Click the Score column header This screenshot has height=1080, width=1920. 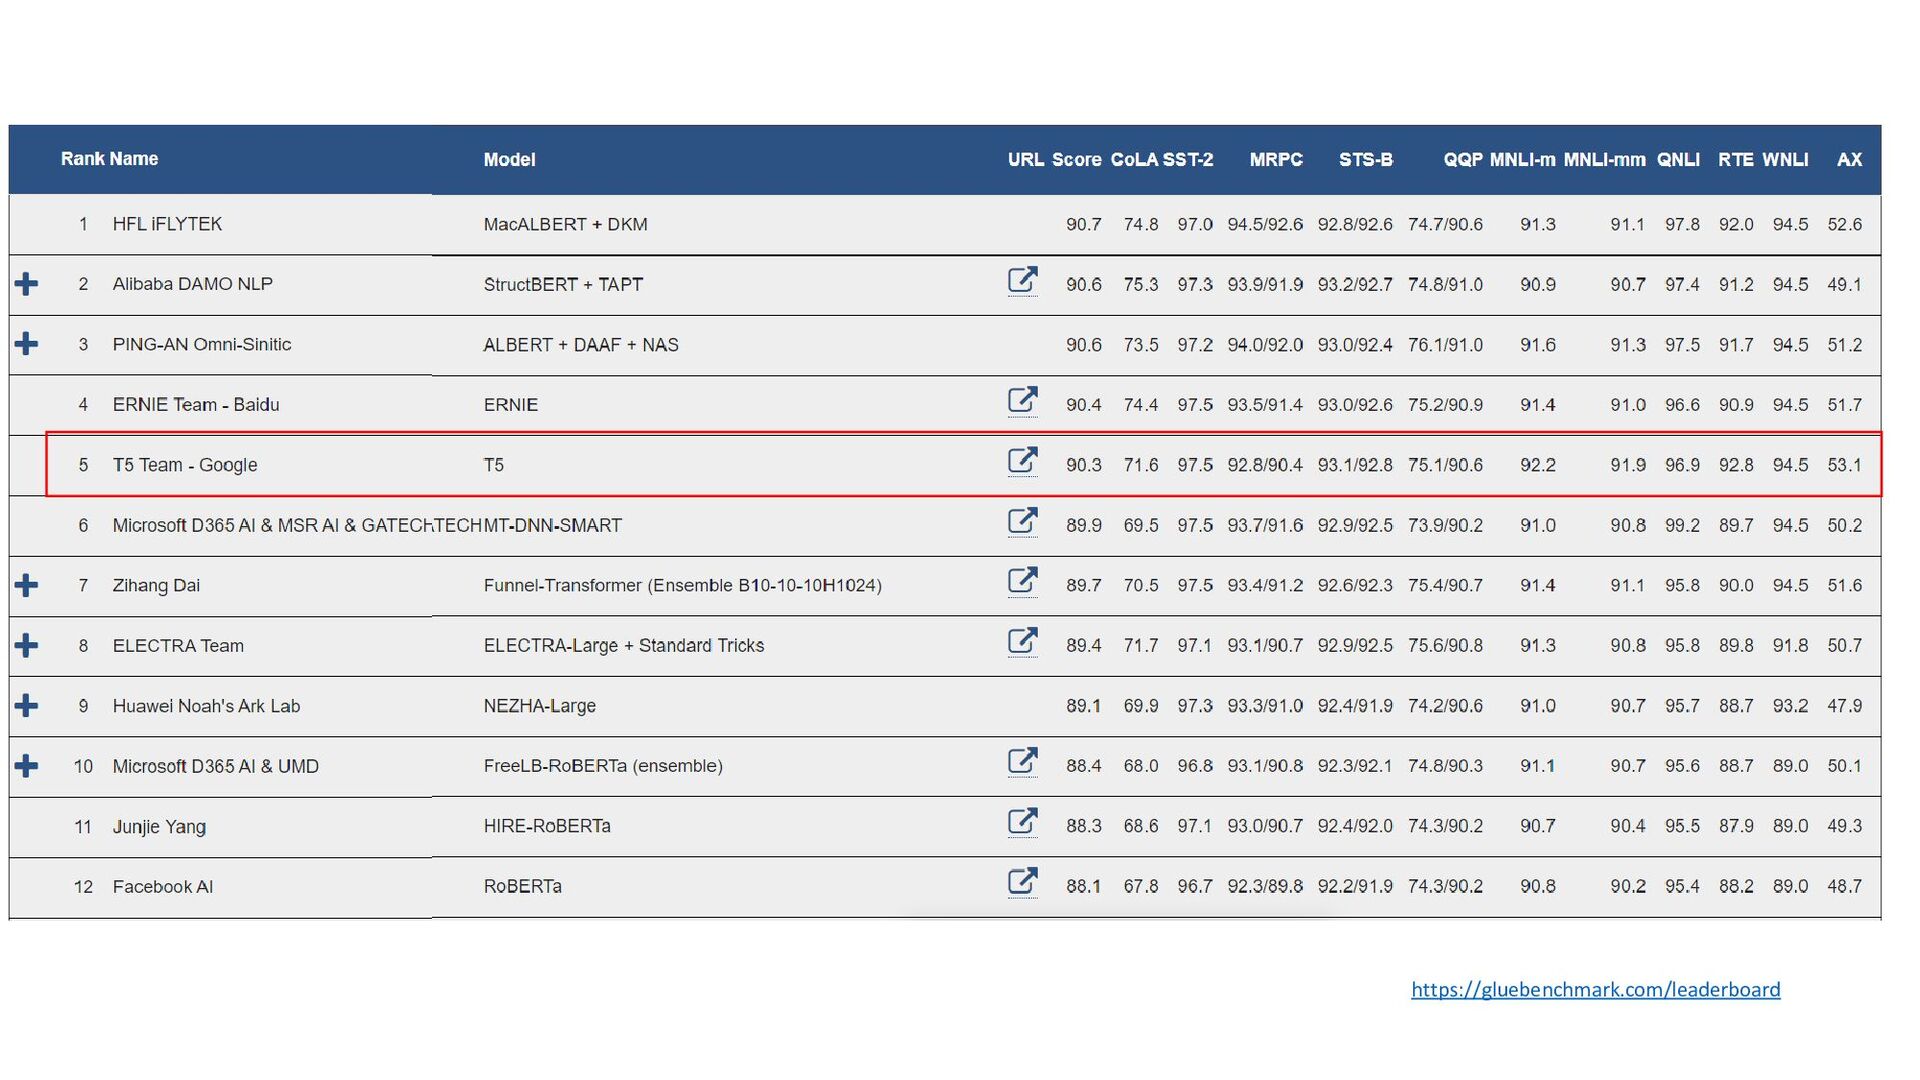[x=1076, y=160]
